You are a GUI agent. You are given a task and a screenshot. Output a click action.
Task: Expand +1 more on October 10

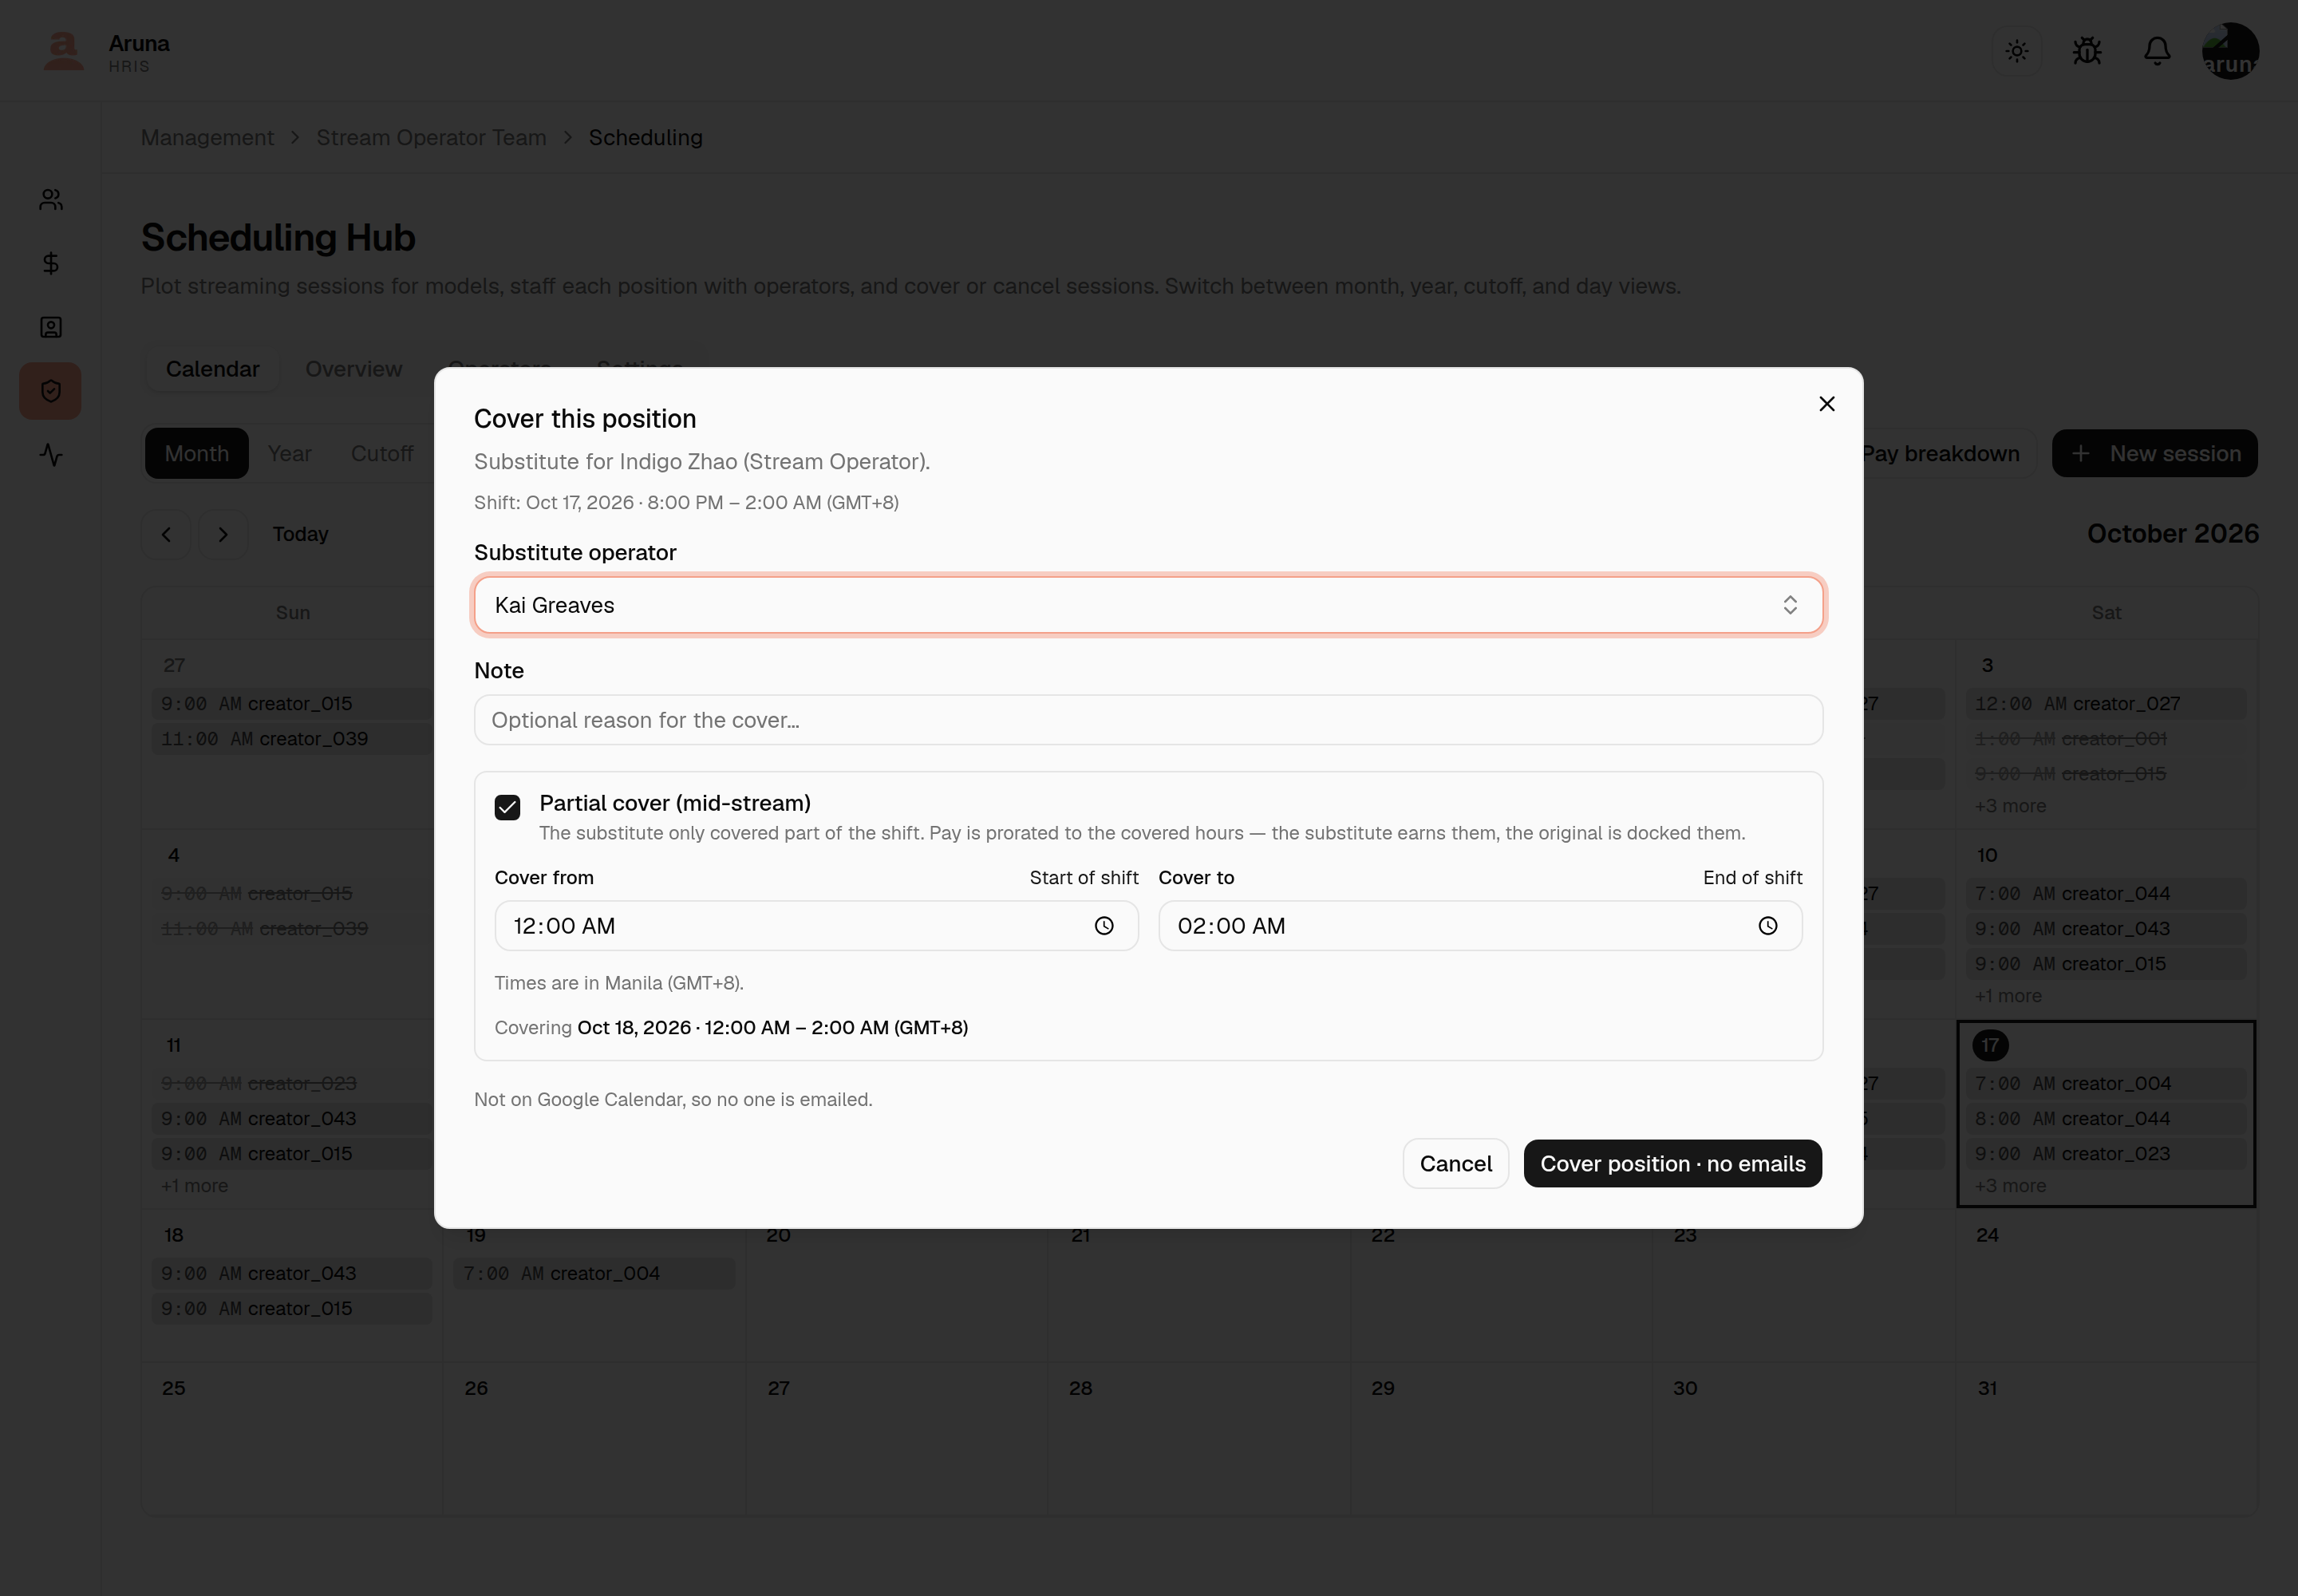[x=2008, y=996]
